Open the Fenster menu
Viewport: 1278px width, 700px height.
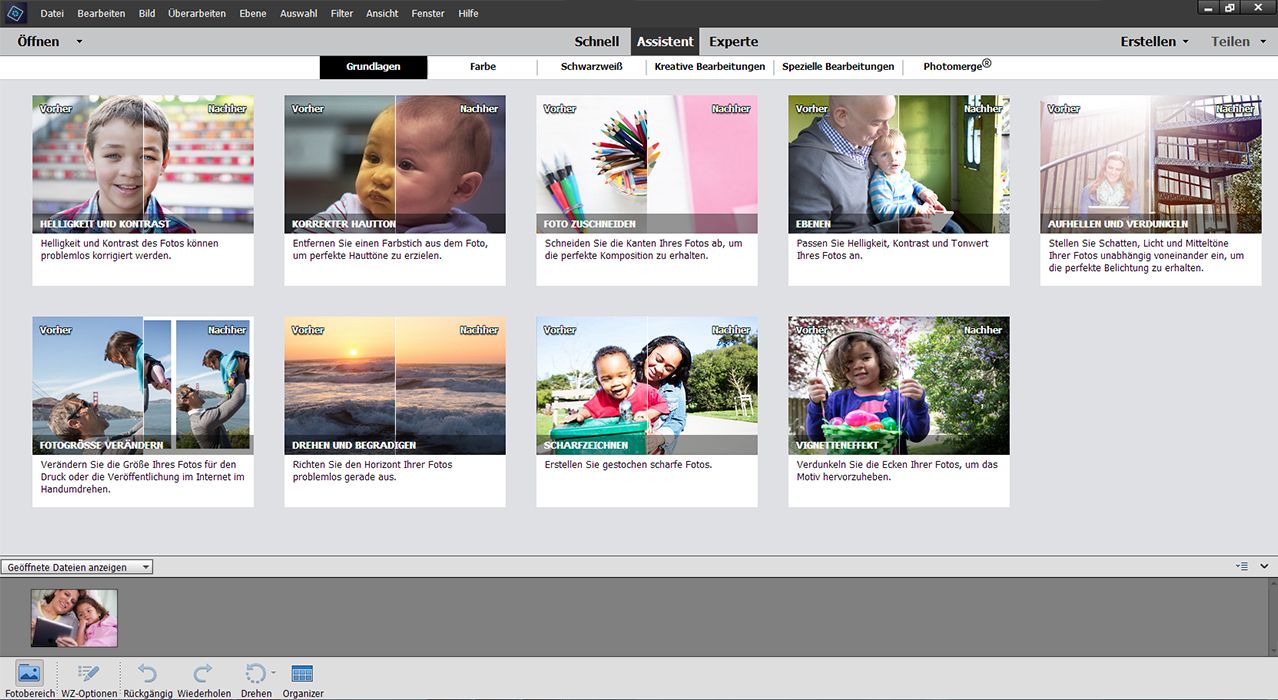tap(428, 13)
